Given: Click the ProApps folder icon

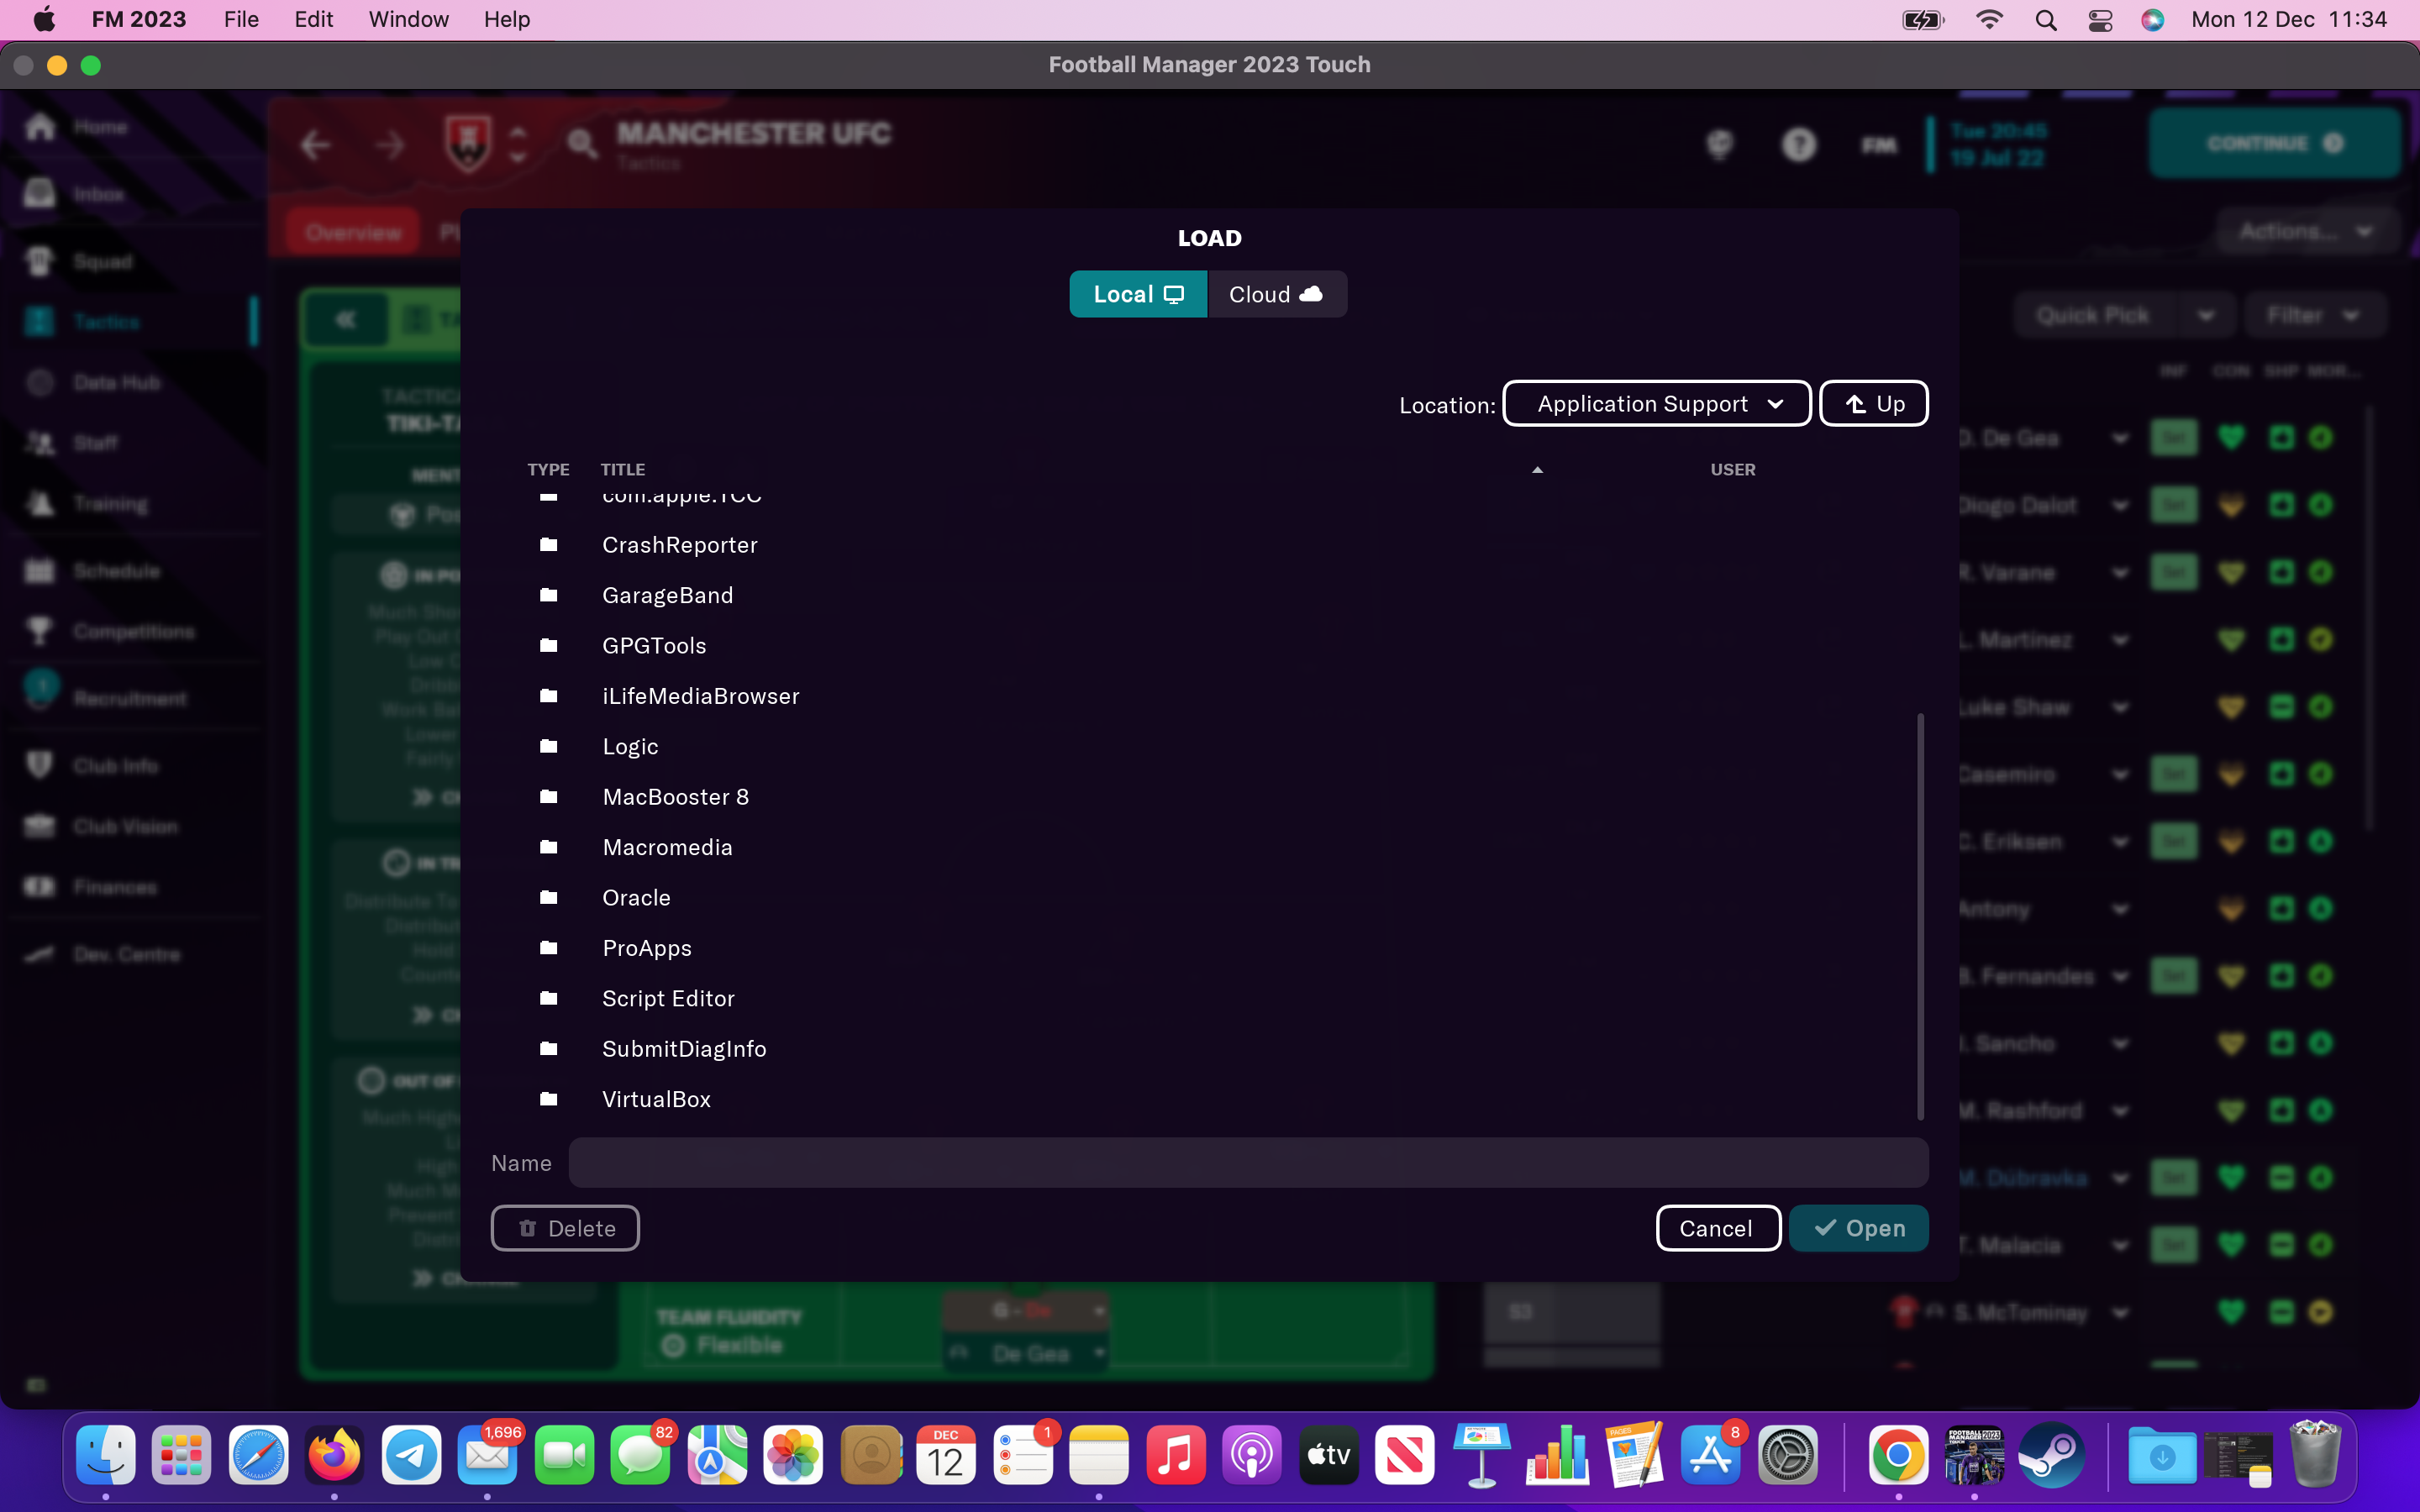Looking at the screenshot, I should click(548, 948).
